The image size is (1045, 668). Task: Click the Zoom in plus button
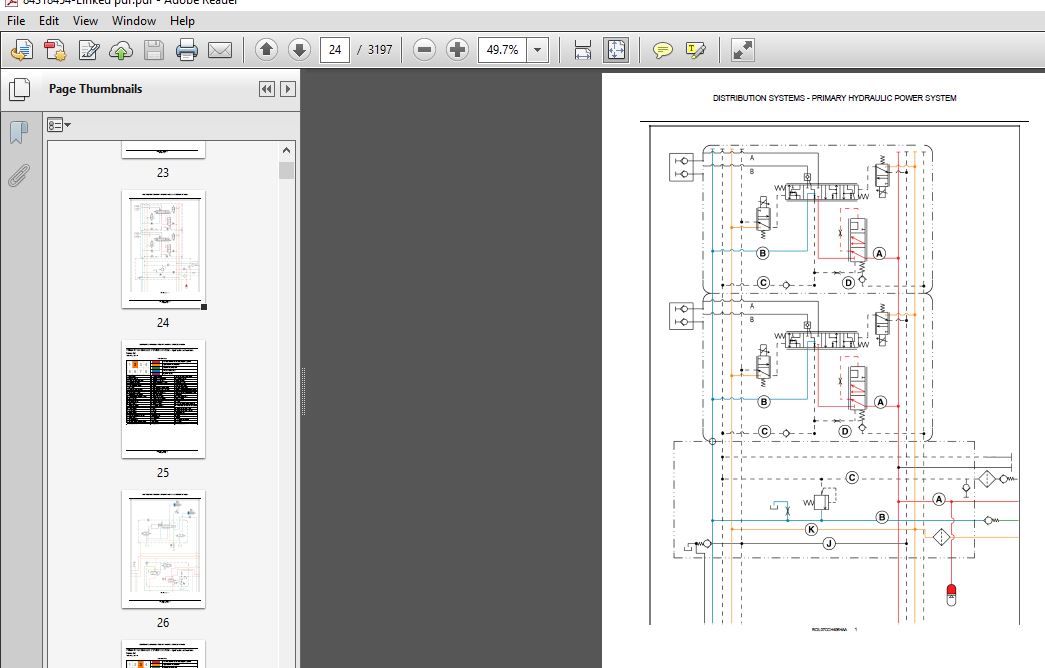tap(457, 49)
